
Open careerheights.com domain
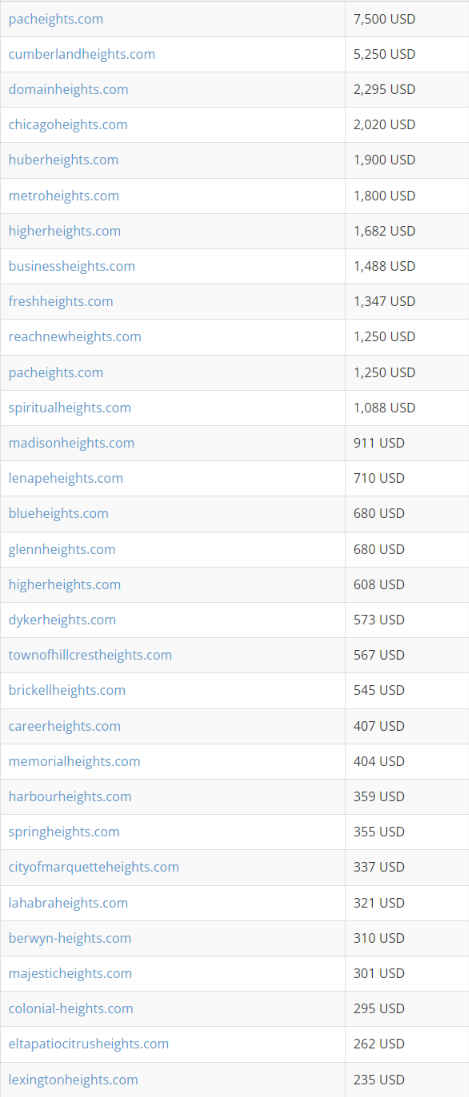coord(64,726)
